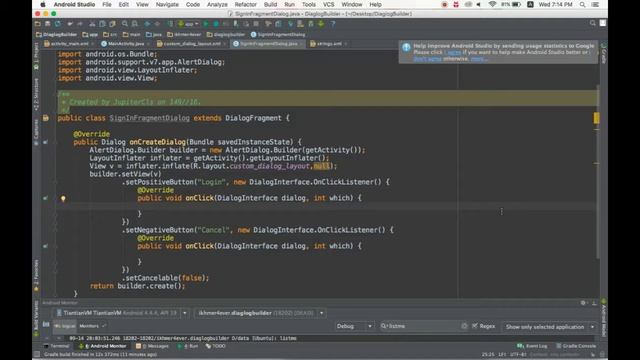The height and width of the screenshot is (360, 640).
Task: Open the Show only selected application dropdown
Action: point(549,327)
